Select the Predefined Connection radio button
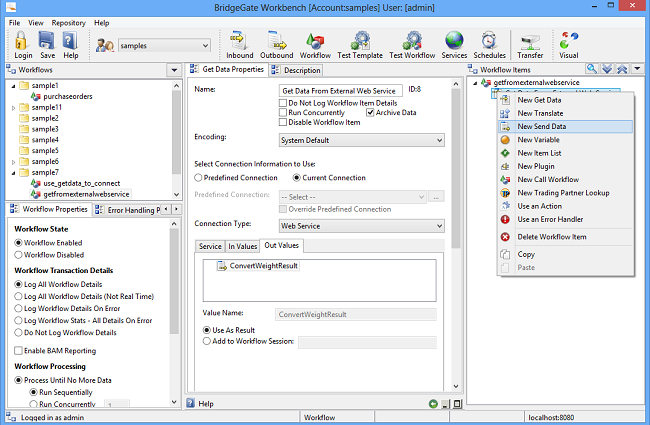Viewport: 650px width, 425px height. [199, 177]
